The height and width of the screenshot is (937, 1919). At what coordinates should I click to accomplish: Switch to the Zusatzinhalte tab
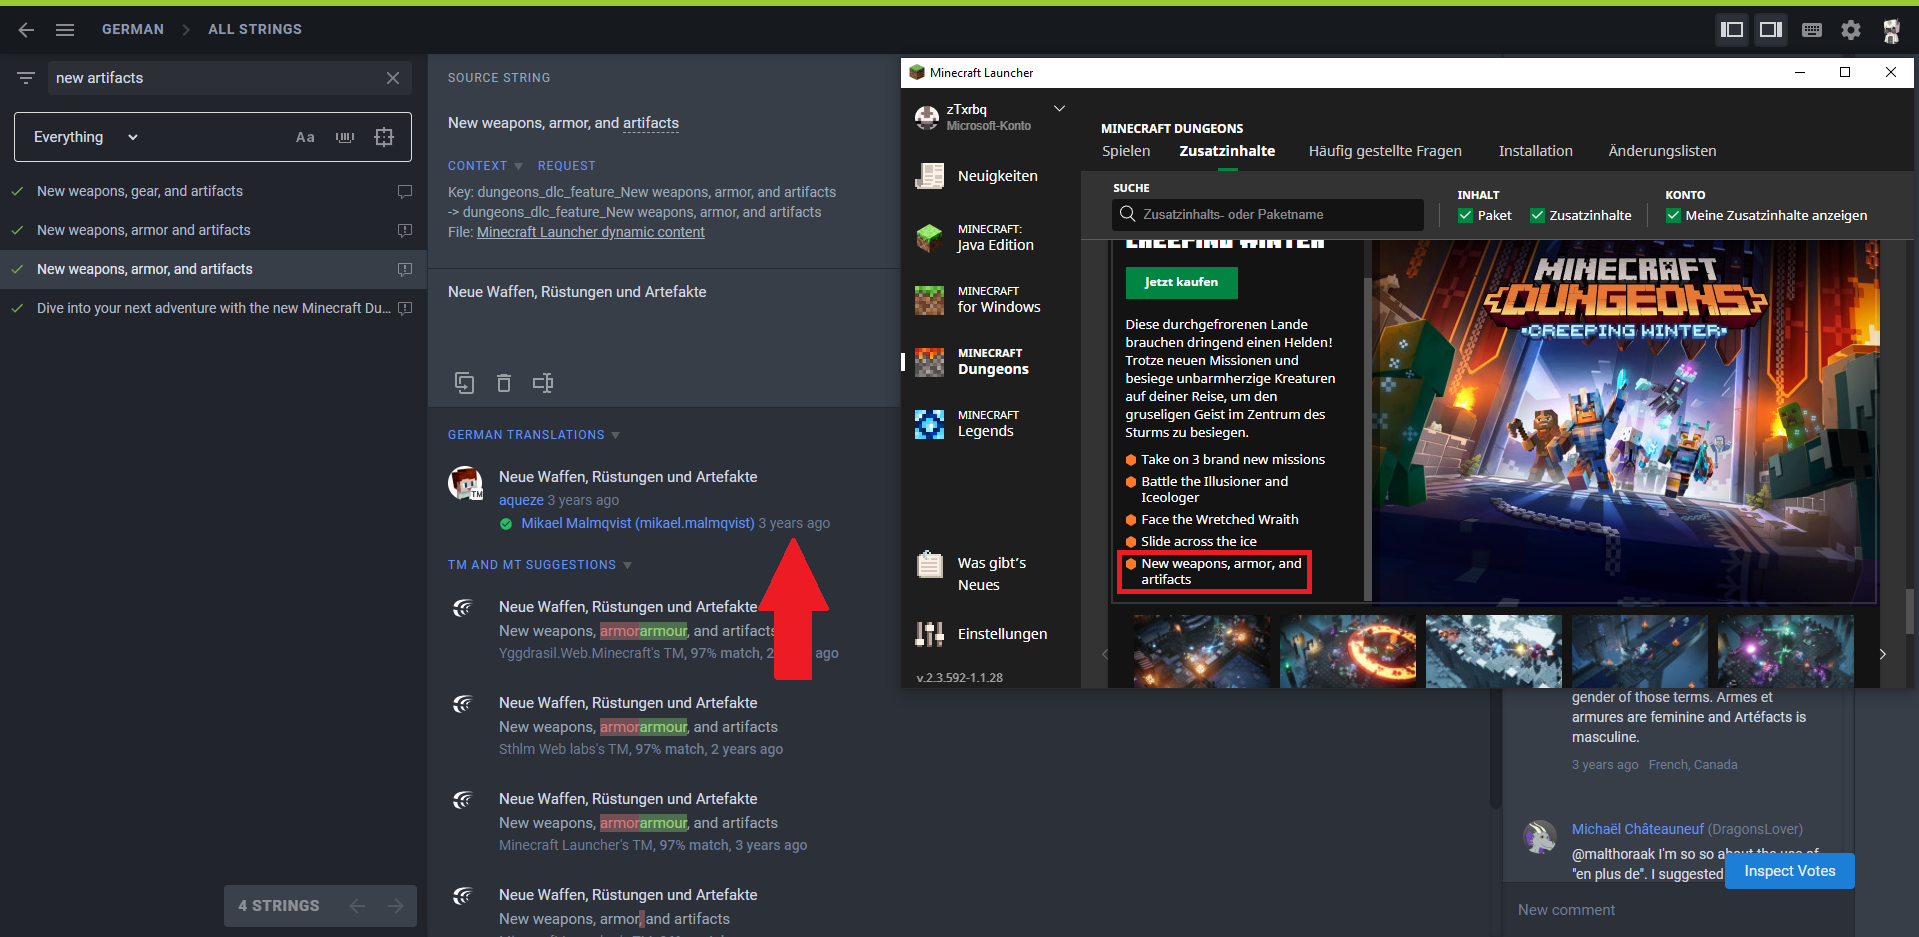click(x=1227, y=151)
